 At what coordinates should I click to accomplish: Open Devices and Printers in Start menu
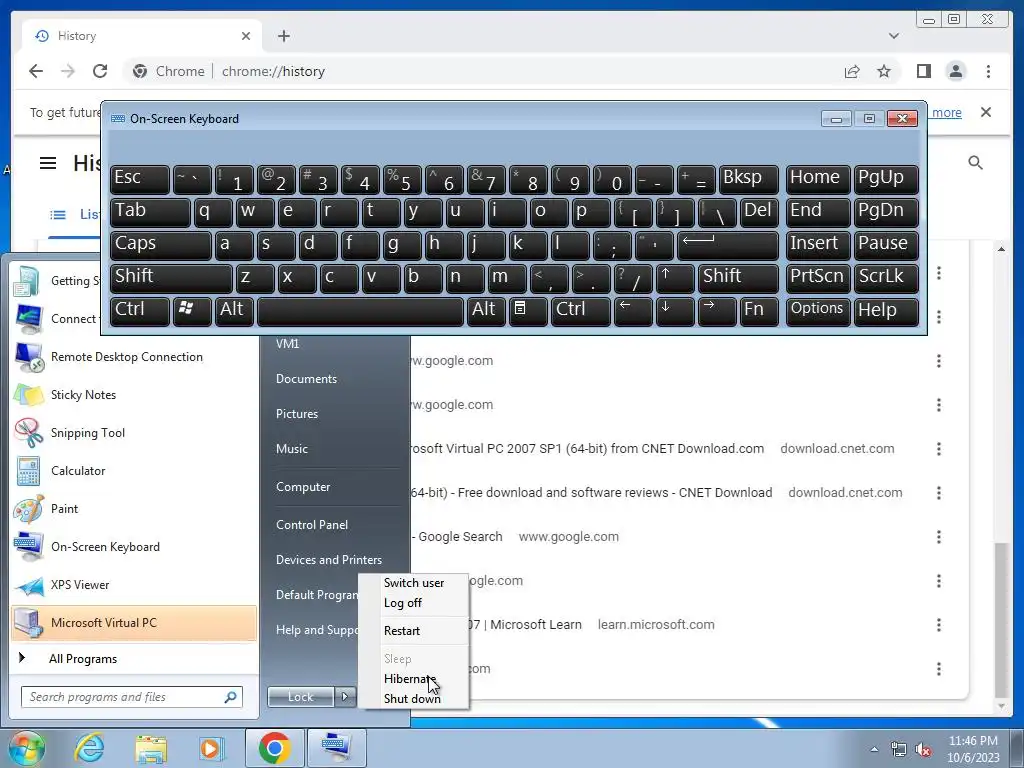pos(328,560)
